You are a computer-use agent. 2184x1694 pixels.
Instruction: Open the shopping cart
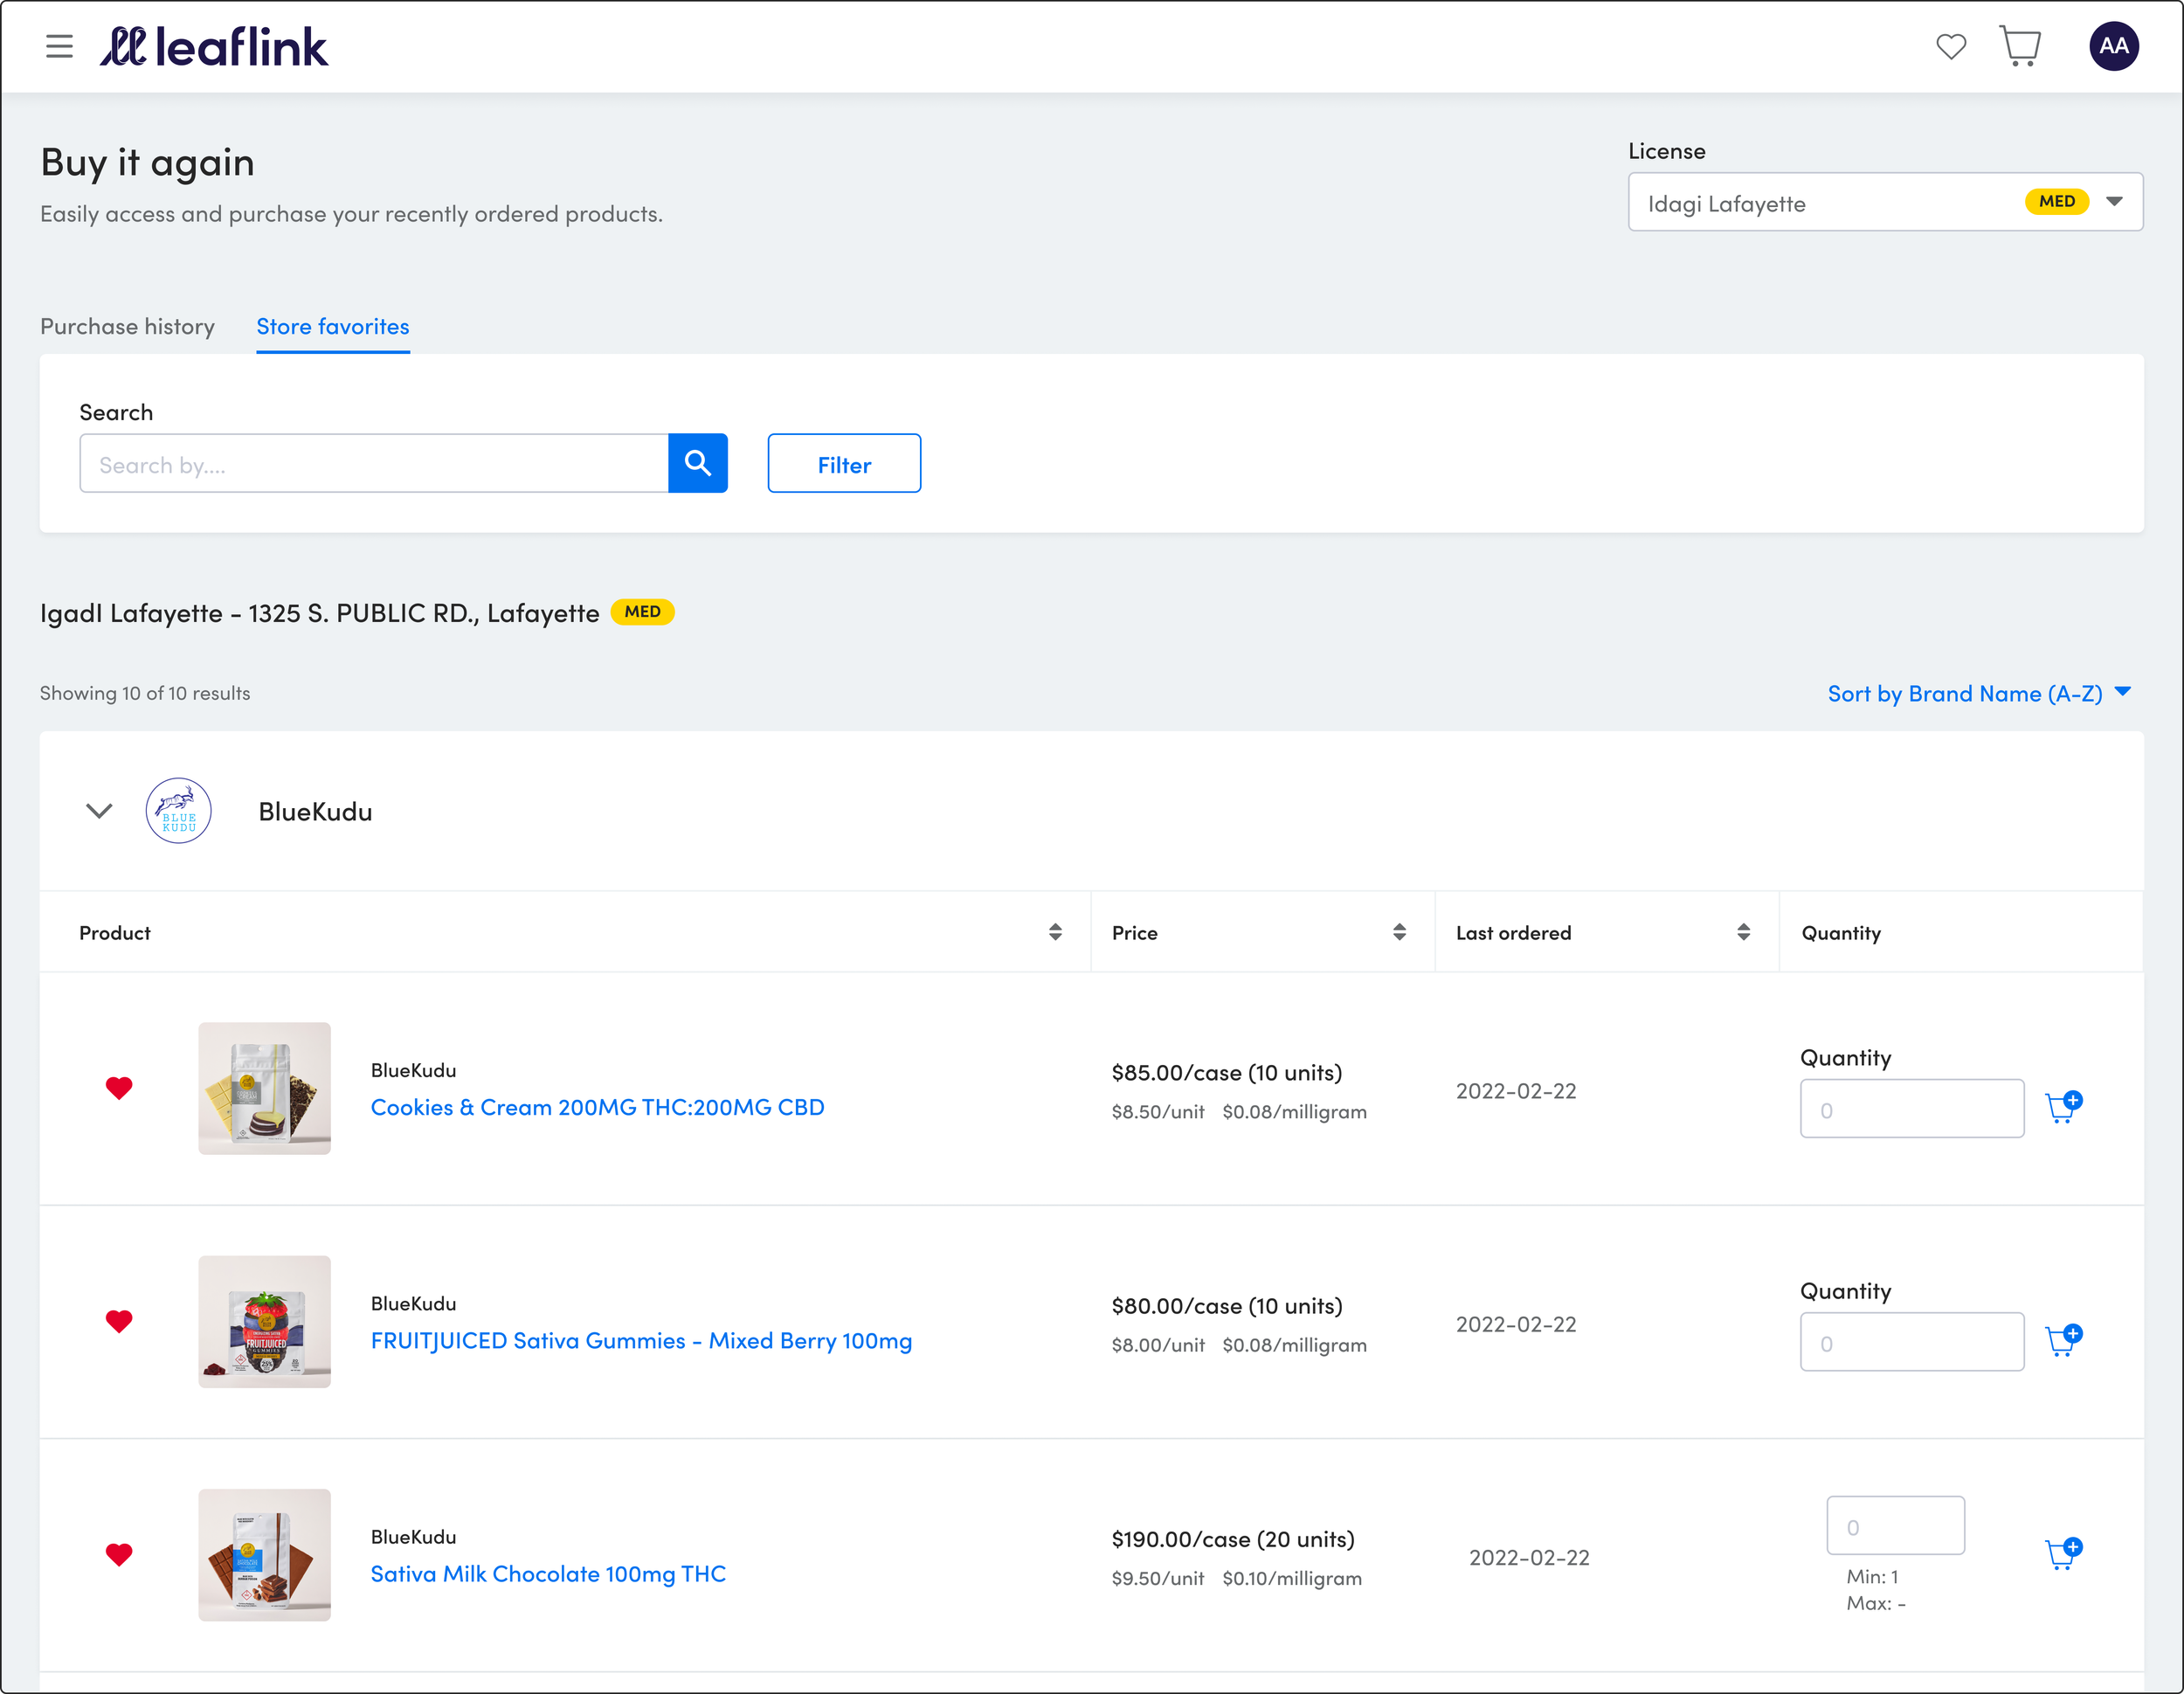2020,46
